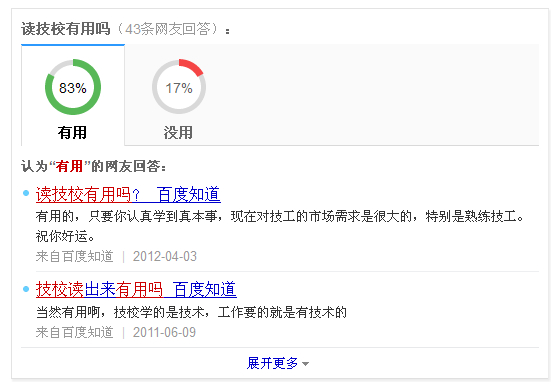Click the 17% percentage label

pyautogui.click(x=179, y=88)
